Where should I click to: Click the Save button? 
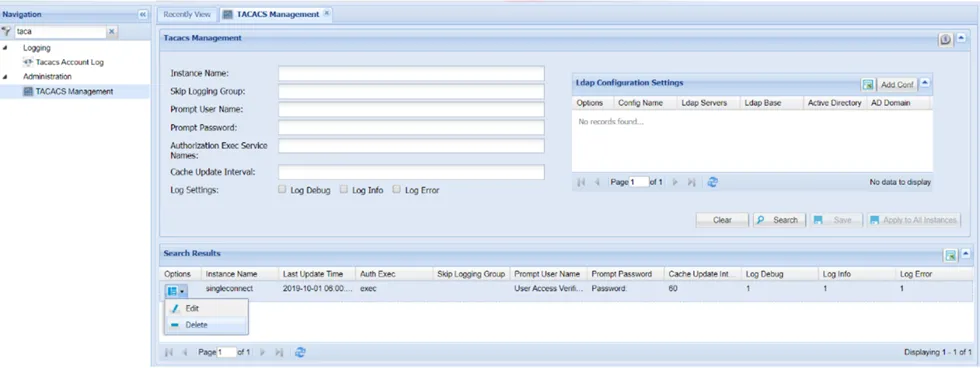coord(836,220)
